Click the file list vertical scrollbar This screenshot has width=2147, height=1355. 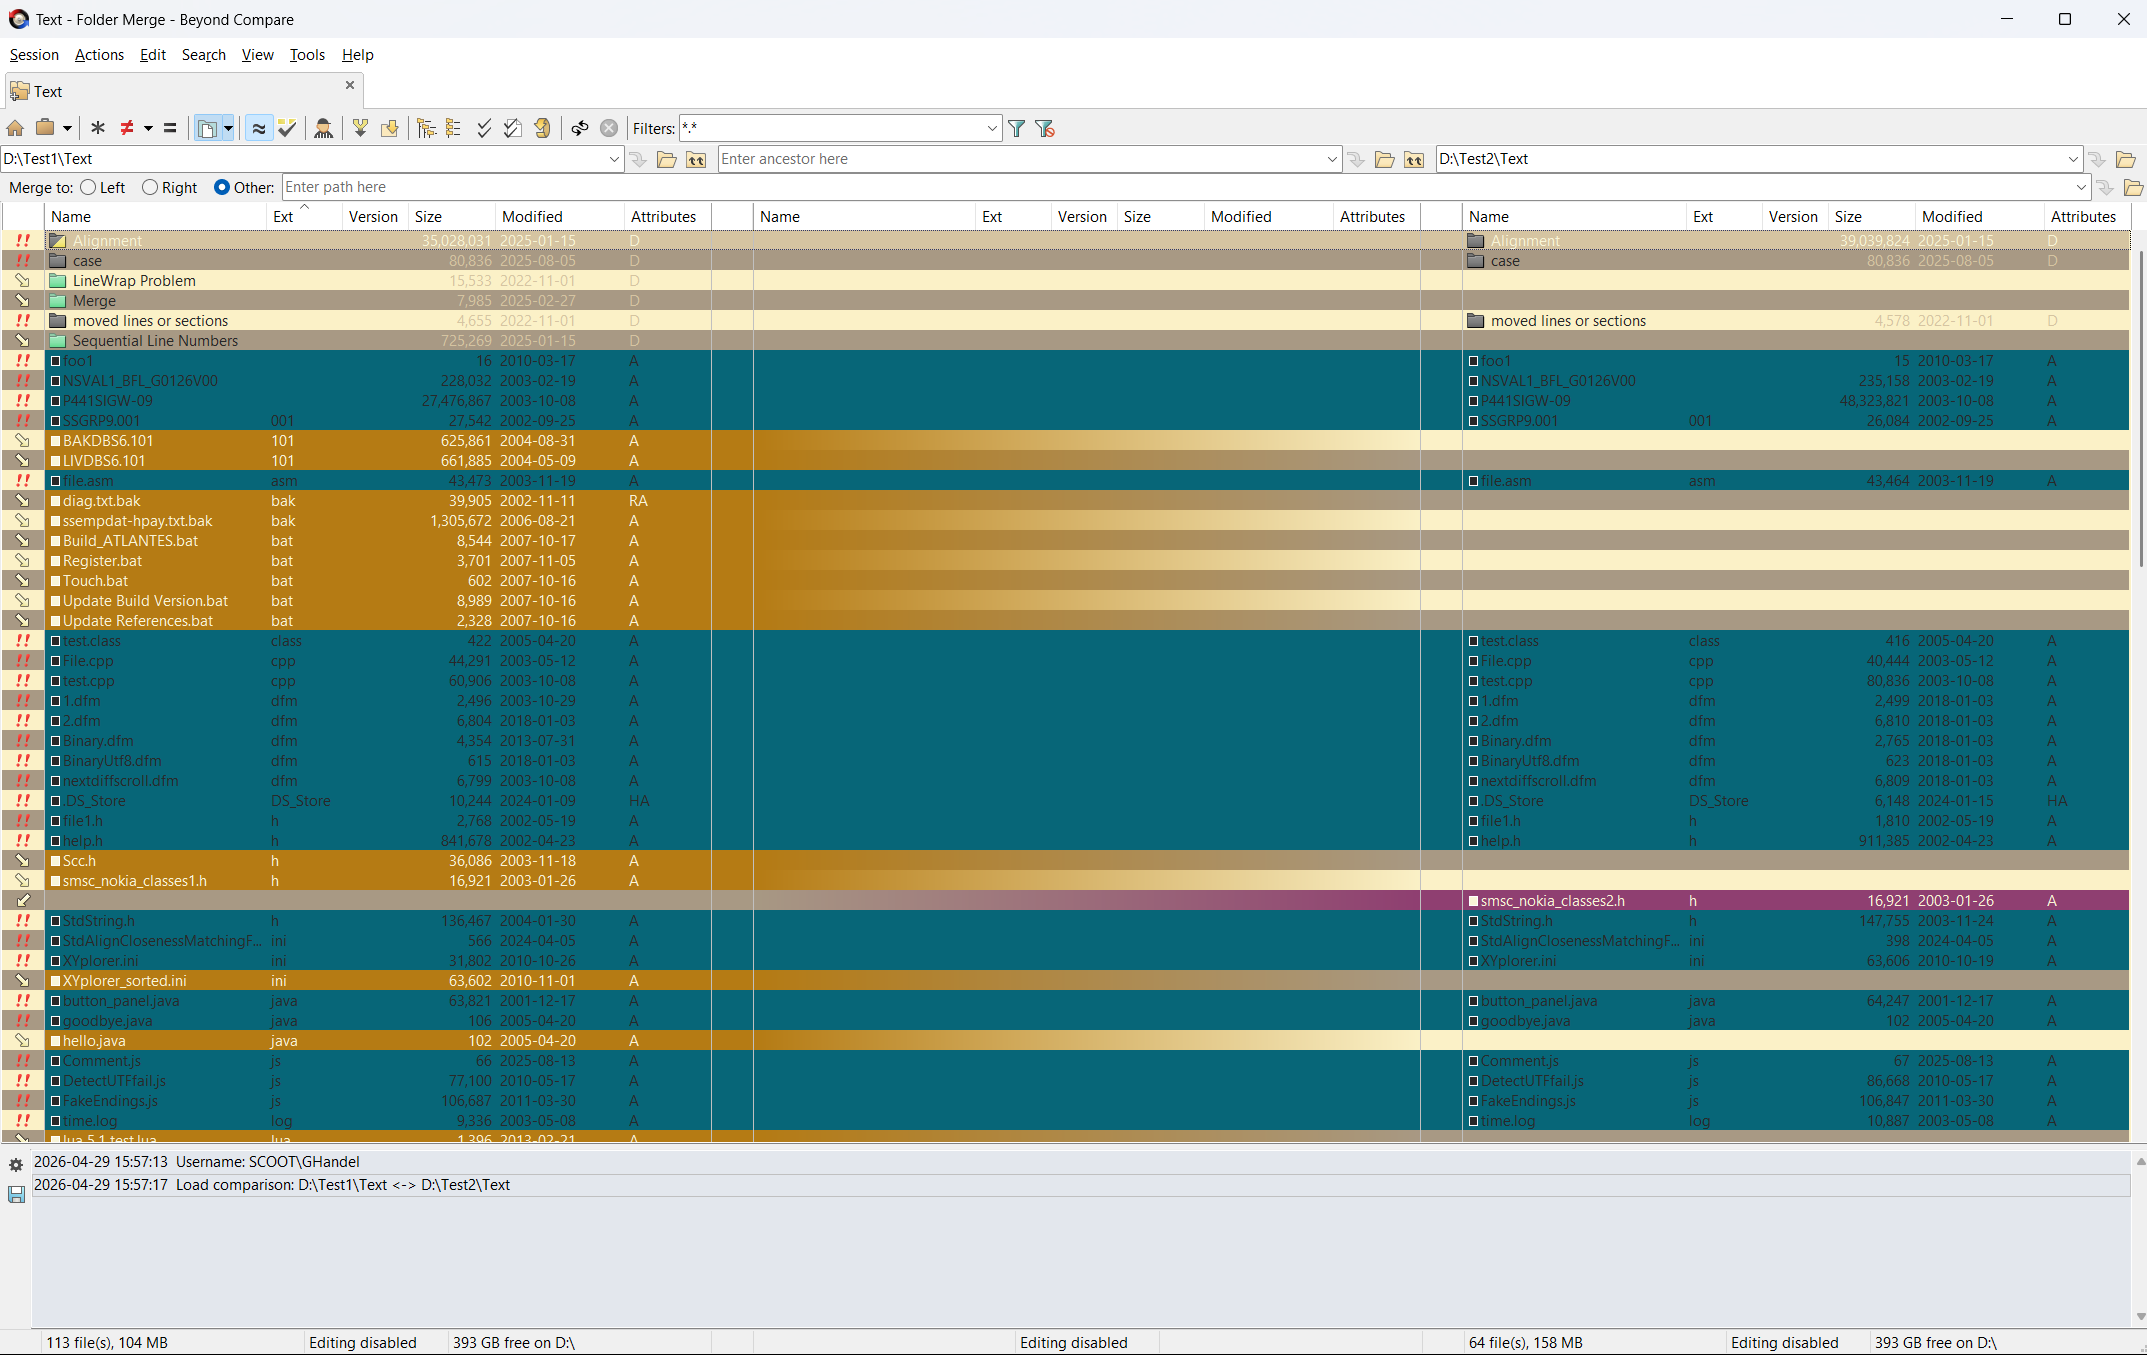pos(2140,408)
